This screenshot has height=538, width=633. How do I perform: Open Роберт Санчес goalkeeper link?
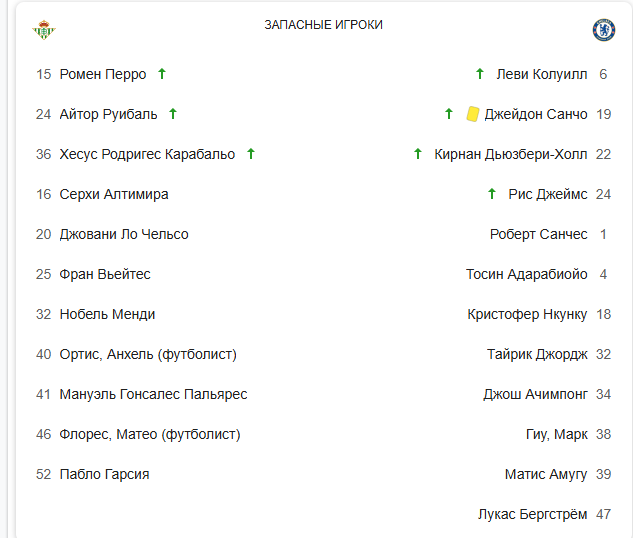pyautogui.click(x=538, y=234)
